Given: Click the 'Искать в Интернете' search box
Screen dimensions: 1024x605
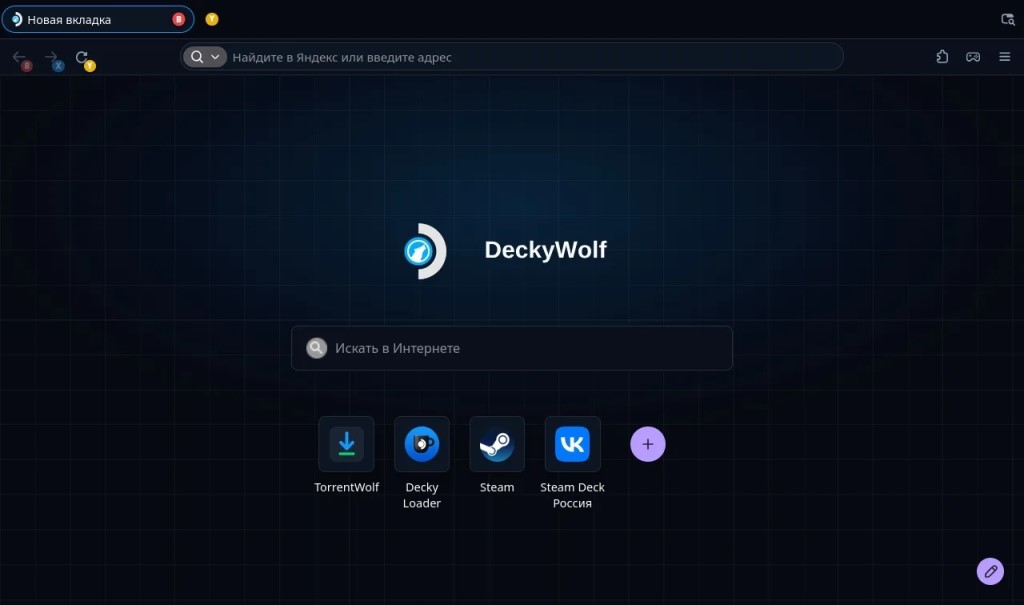Looking at the screenshot, I should coord(512,348).
